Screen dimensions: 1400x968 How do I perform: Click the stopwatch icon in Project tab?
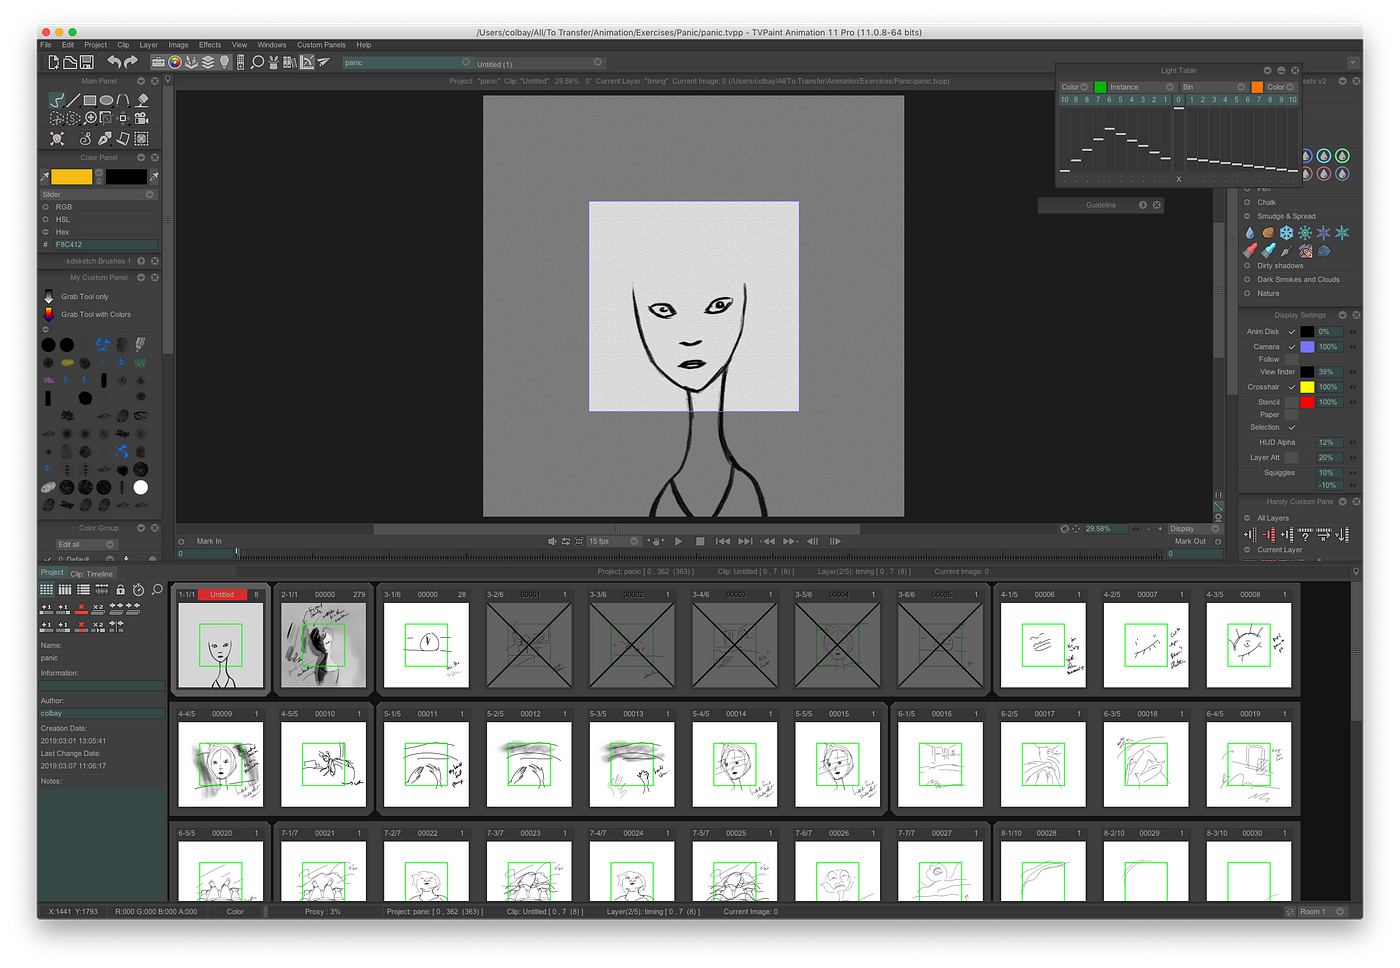(138, 589)
